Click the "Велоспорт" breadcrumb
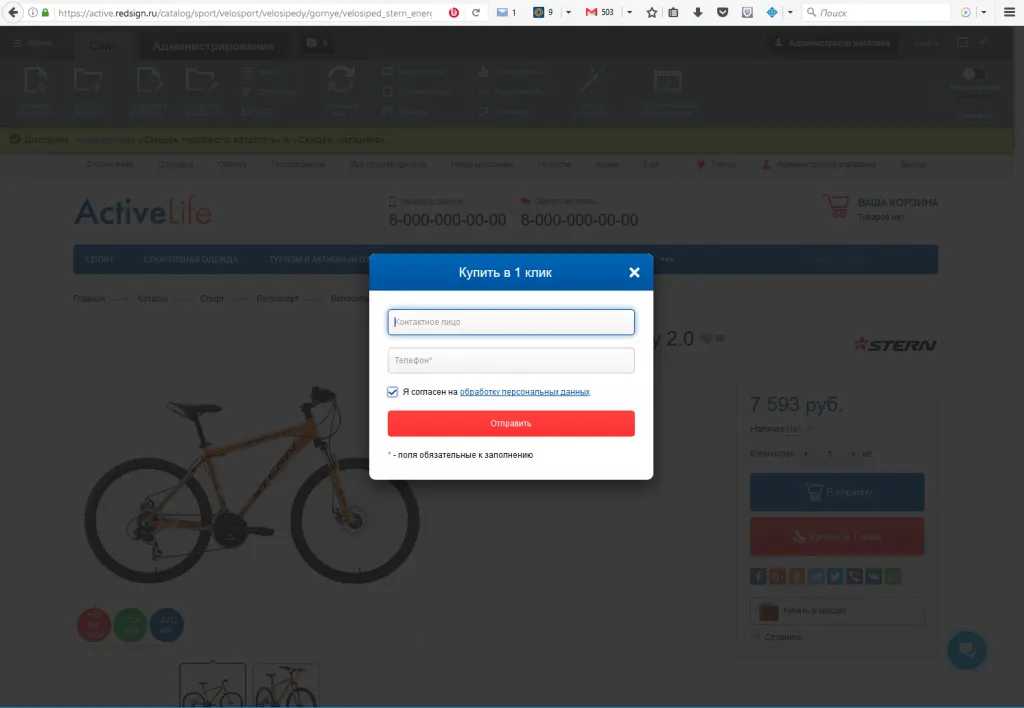The width and height of the screenshot is (1024, 708). pyautogui.click(x=278, y=298)
